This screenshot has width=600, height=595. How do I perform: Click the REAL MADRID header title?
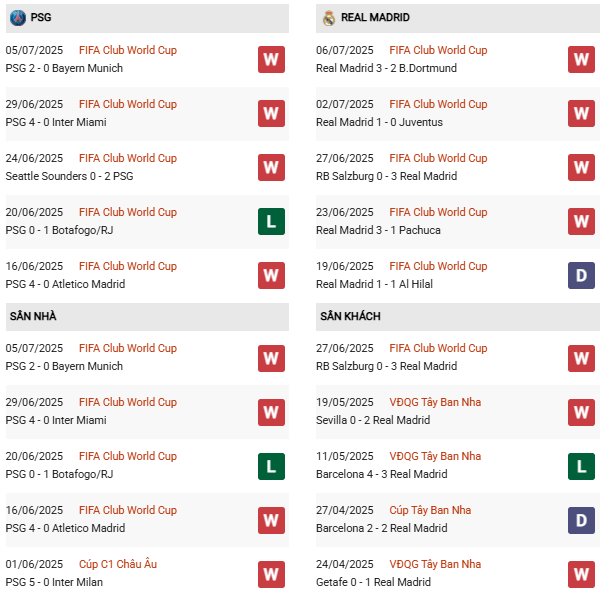click(x=375, y=17)
